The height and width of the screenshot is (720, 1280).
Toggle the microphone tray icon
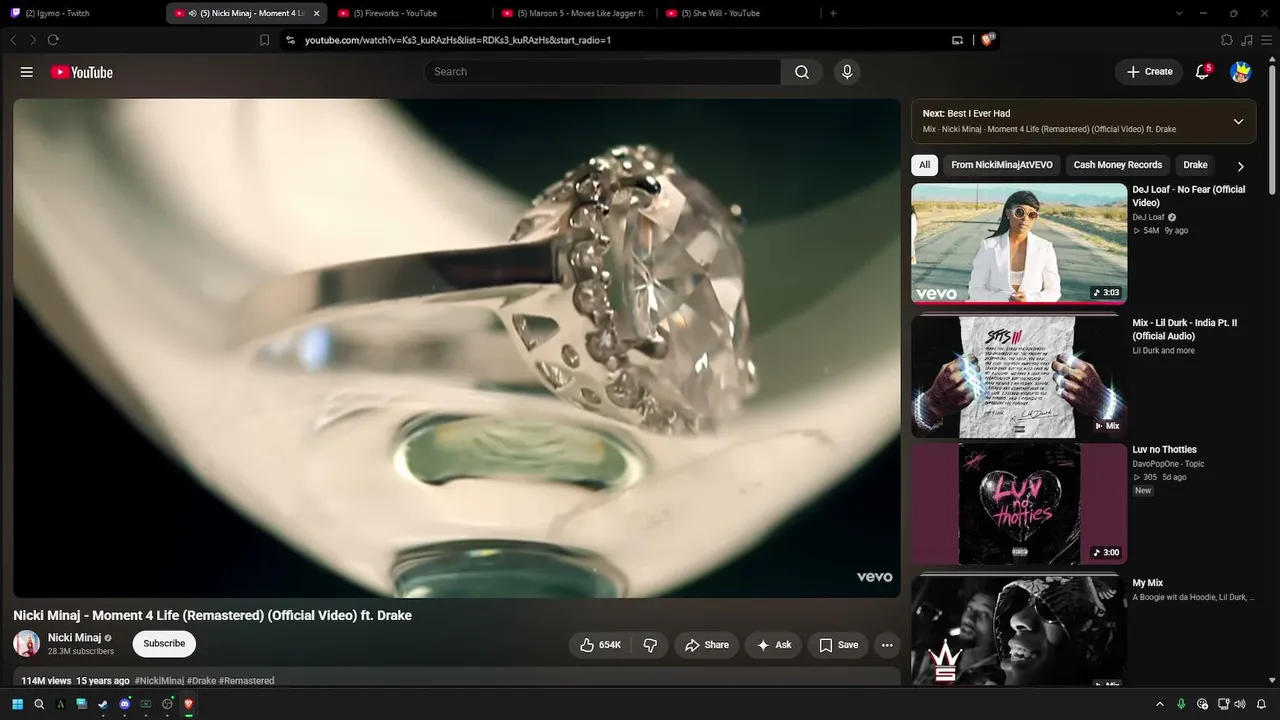[1181, 704]
